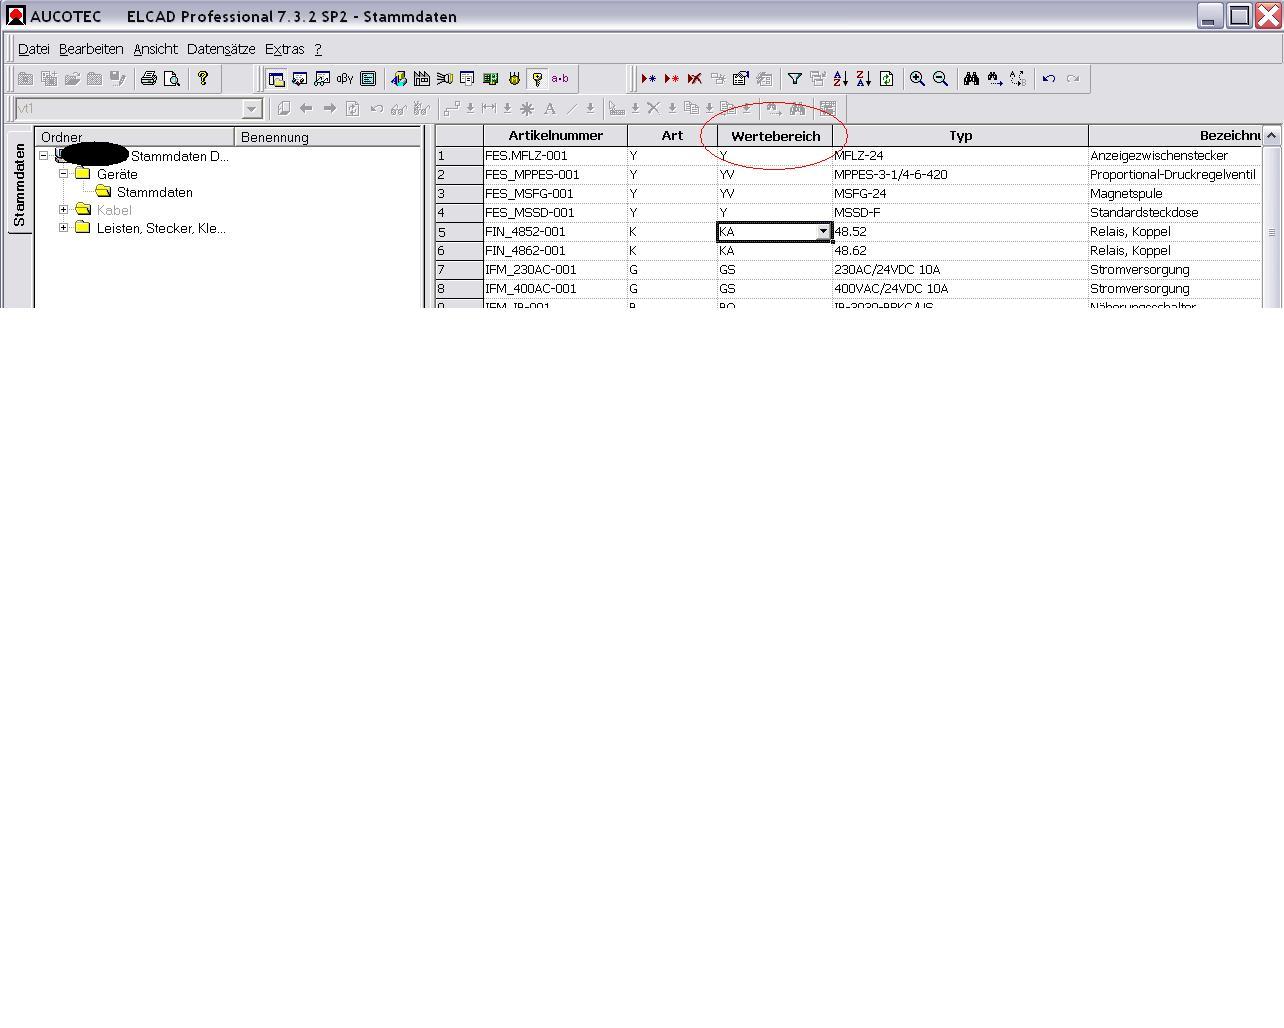The height and width of the screenshot is (1028, 1284).
Task: Open the vt1 combo box dropdown
Action: pyautogui.click(x=252, y=108)
